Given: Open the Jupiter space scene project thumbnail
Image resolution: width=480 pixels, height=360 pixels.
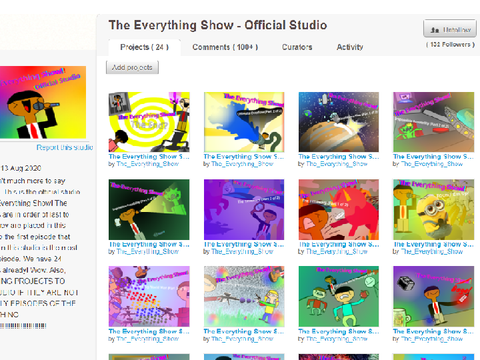Looking at the screenshot, I should 339,122.
